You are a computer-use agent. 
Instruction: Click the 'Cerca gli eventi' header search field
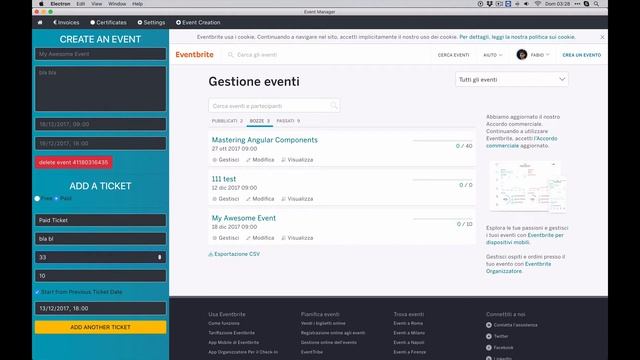pyautogui.click(x=257, y=55)
